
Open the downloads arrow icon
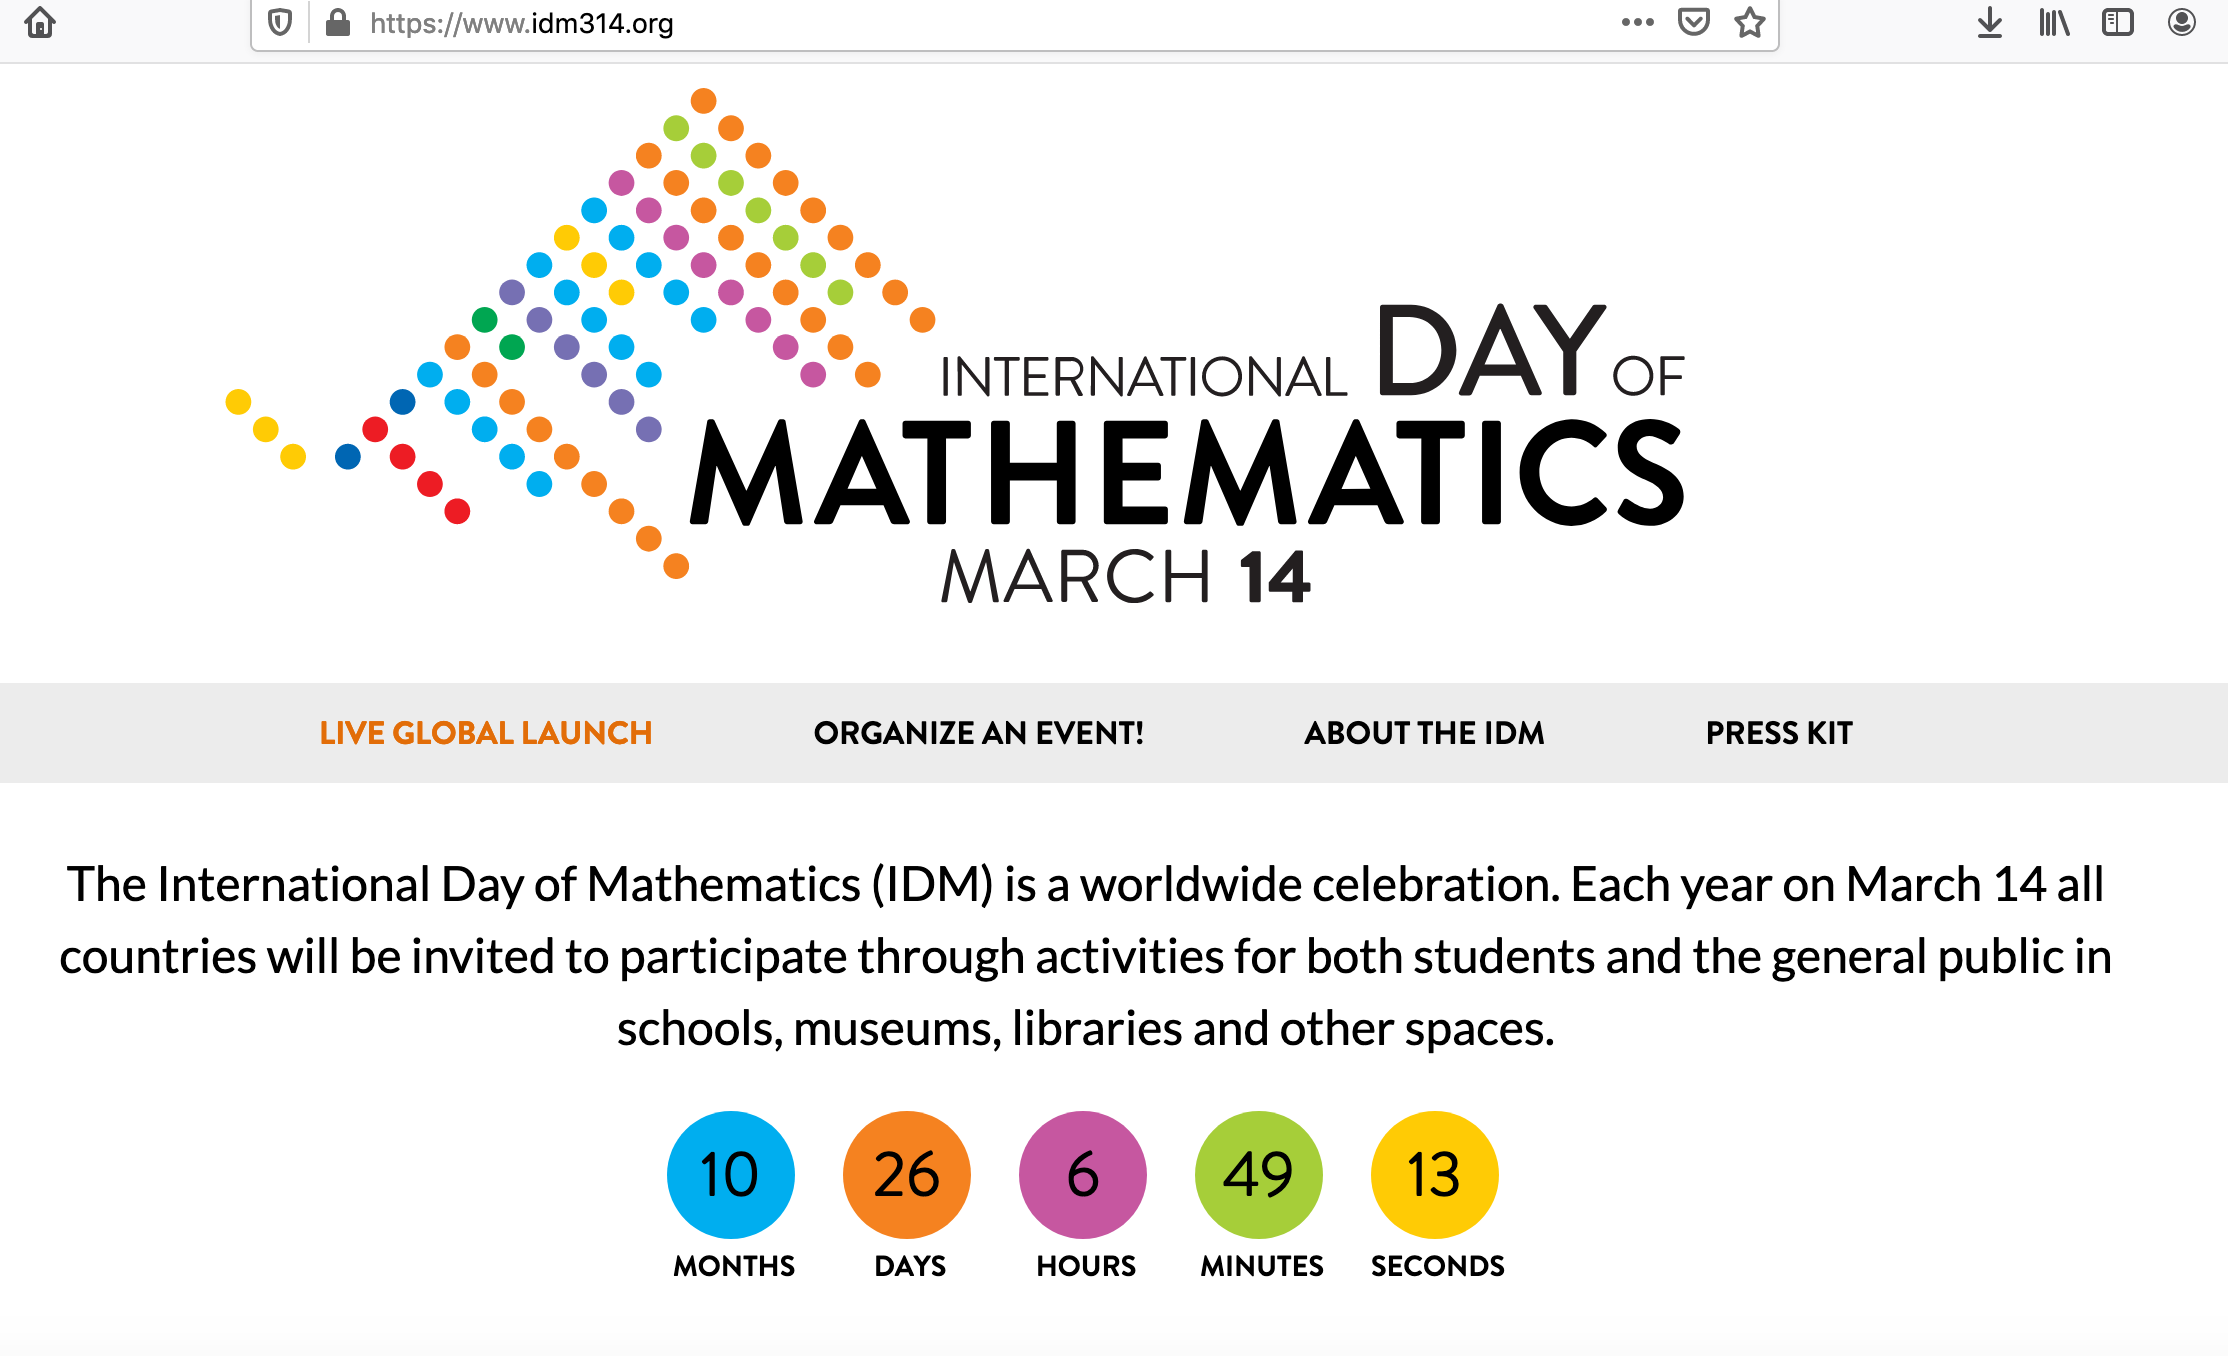pos(1990,22)
